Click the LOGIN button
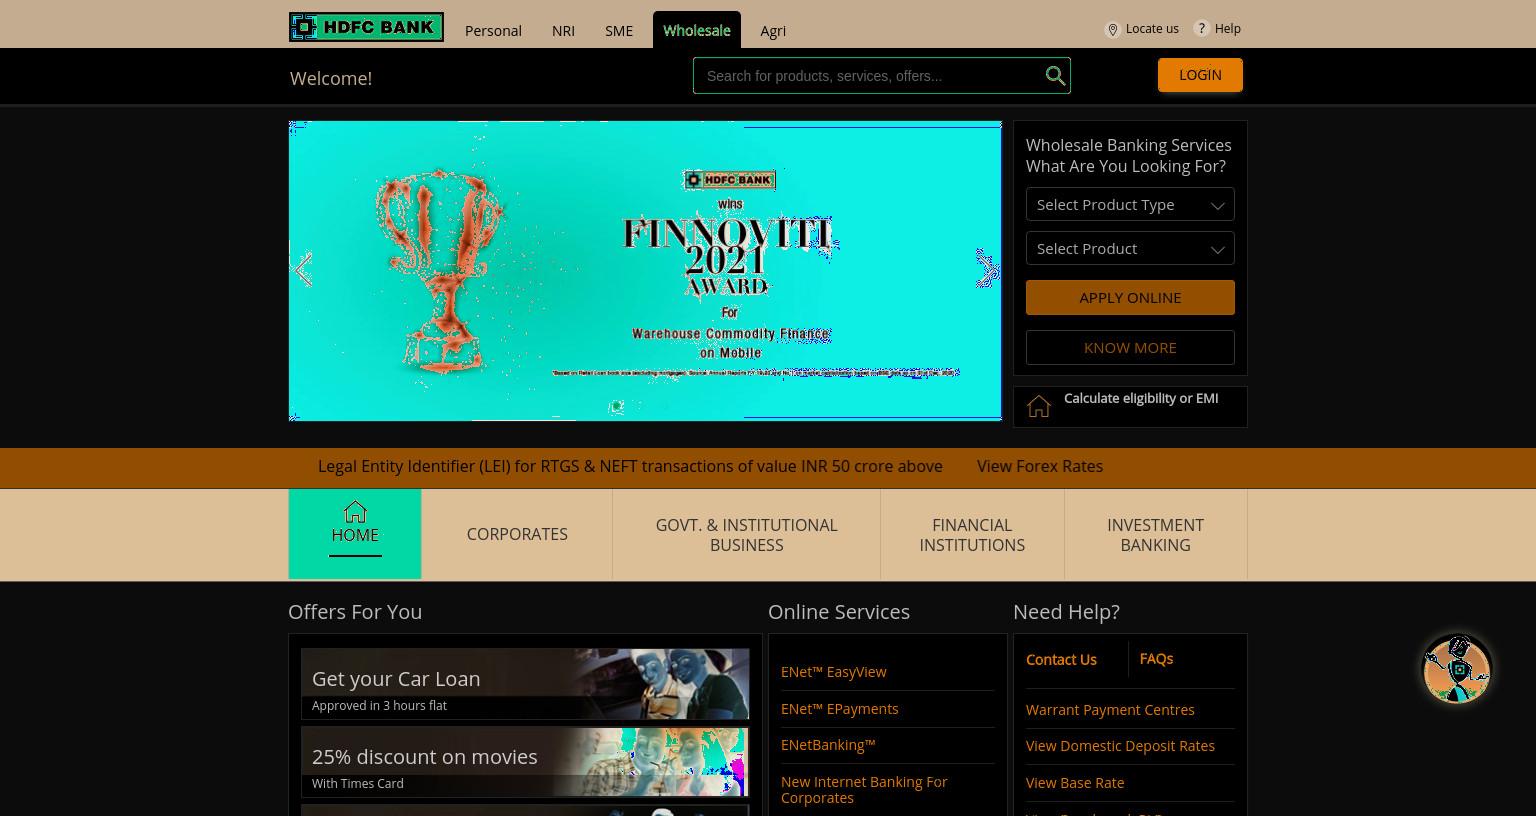 [x=1200, y=75]
